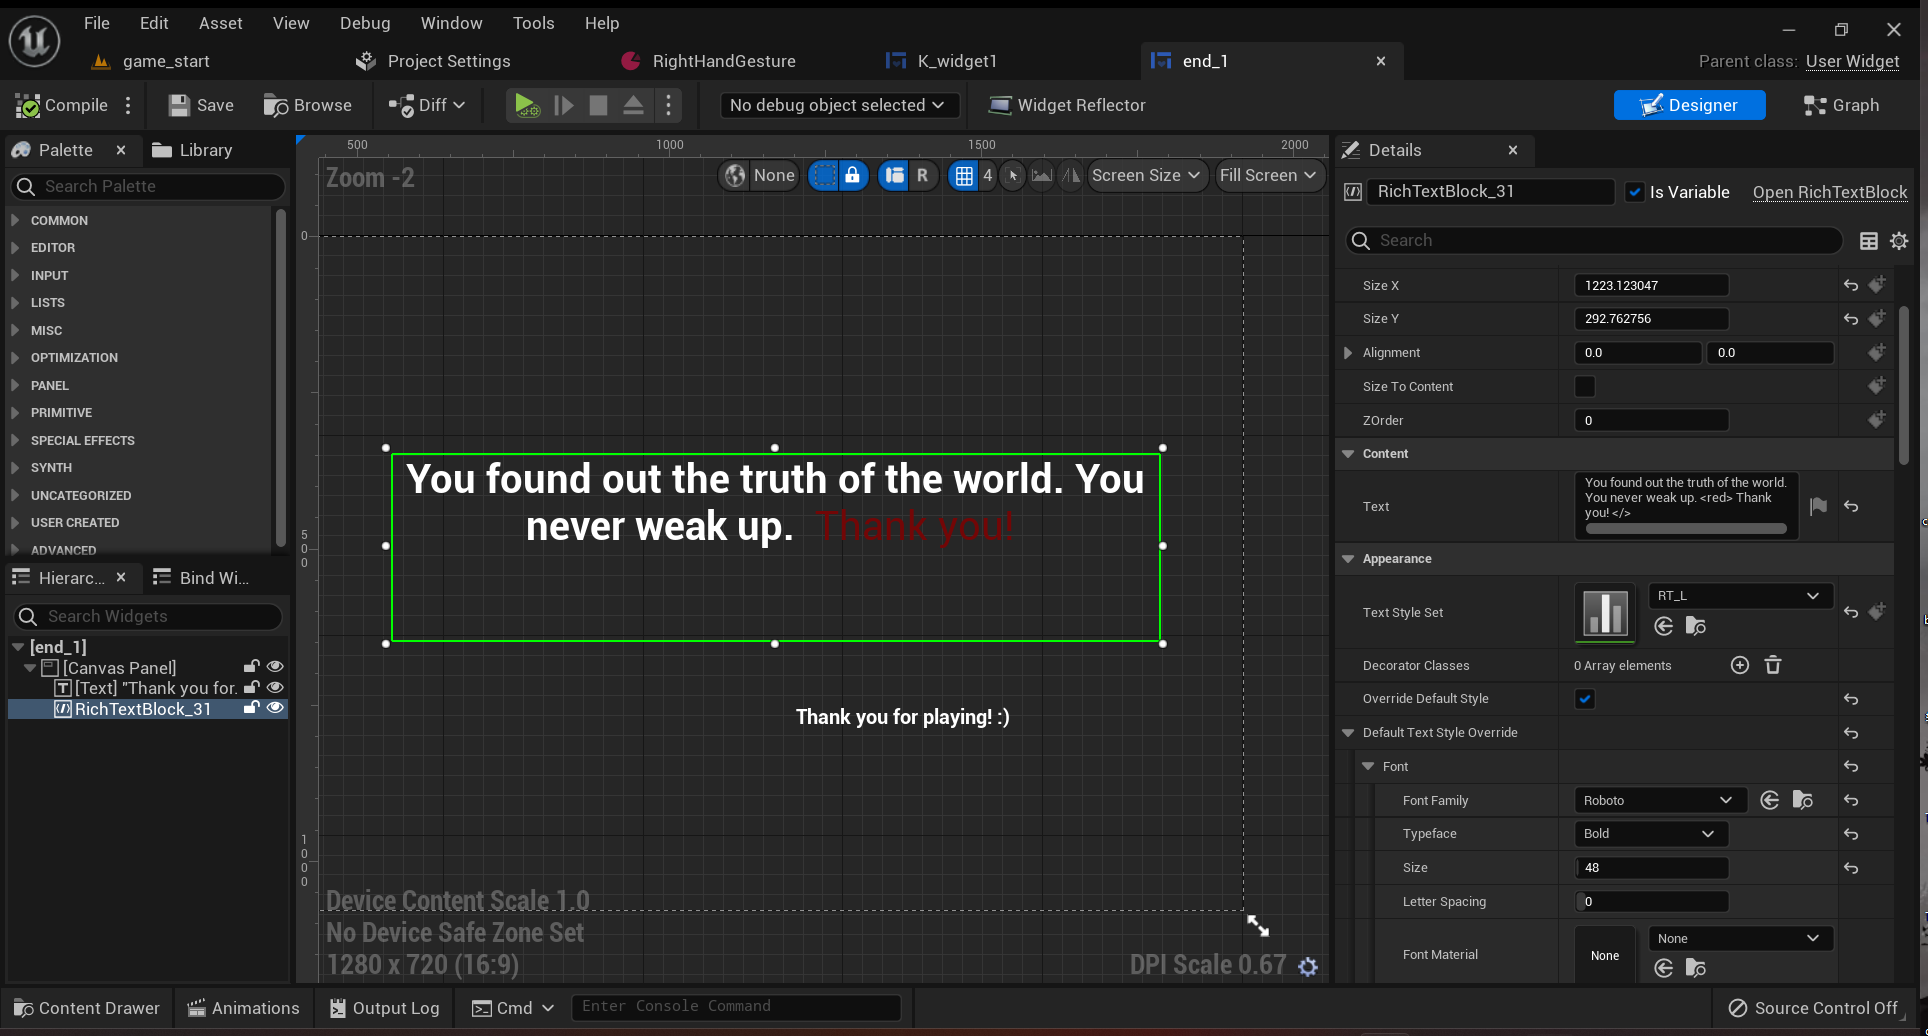Click the Open RichTextBlock link

[1829, 192]
